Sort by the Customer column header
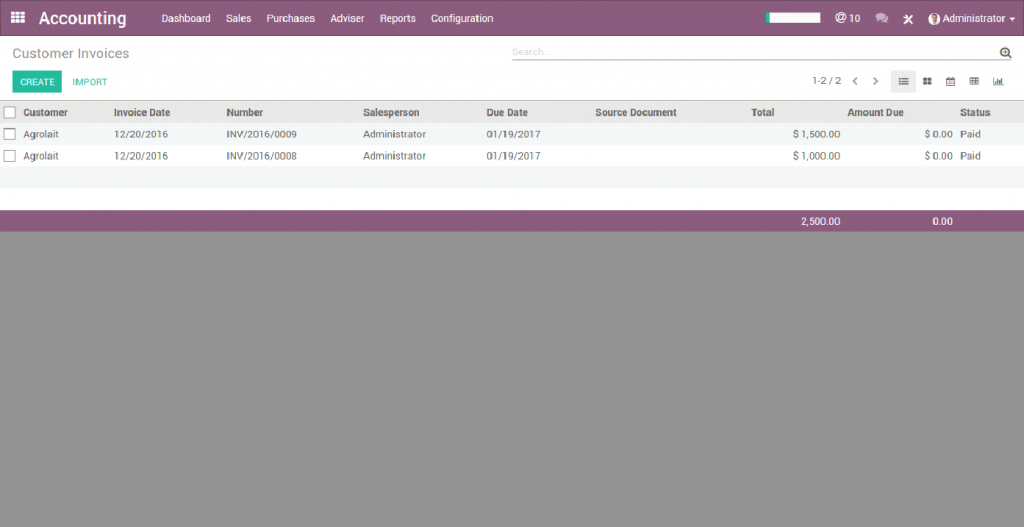Screen dimensions: 1024x527 click(45, 112)
